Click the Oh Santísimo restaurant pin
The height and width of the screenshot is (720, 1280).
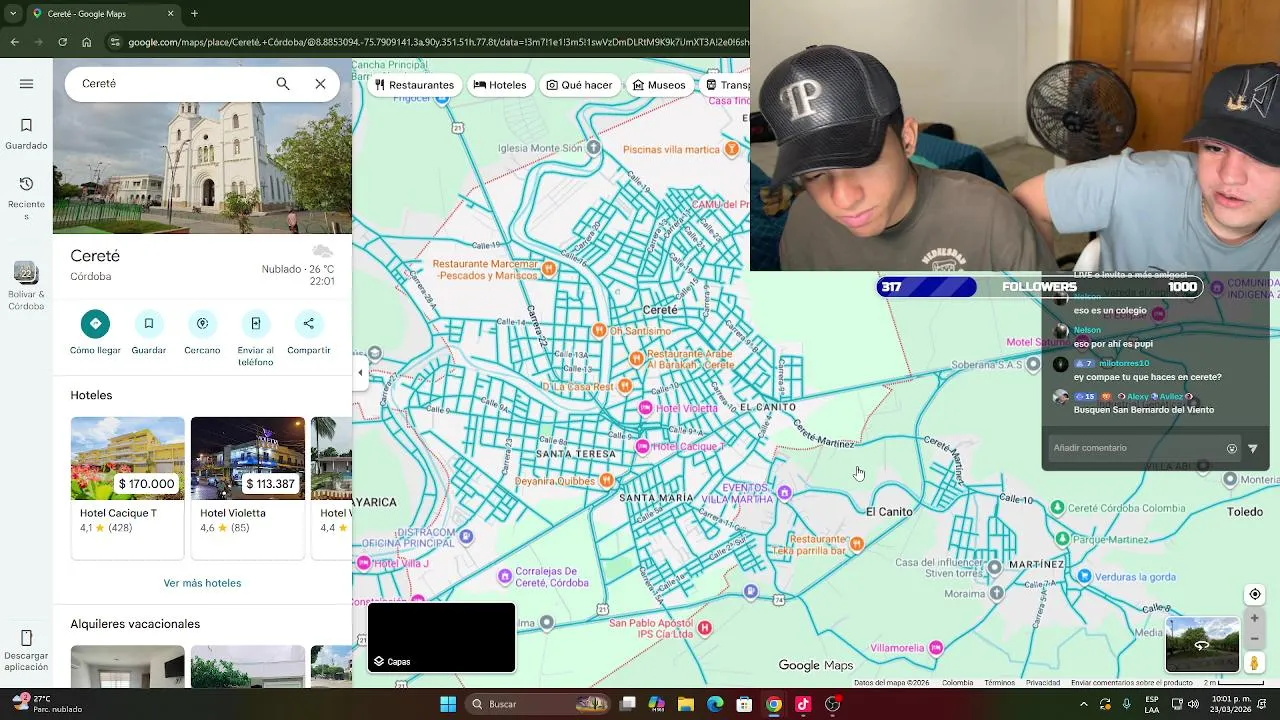[x=599, y=330]
